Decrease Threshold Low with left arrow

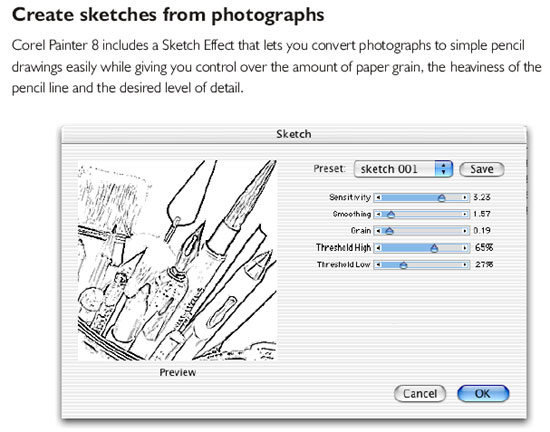(x=378, y=264)
